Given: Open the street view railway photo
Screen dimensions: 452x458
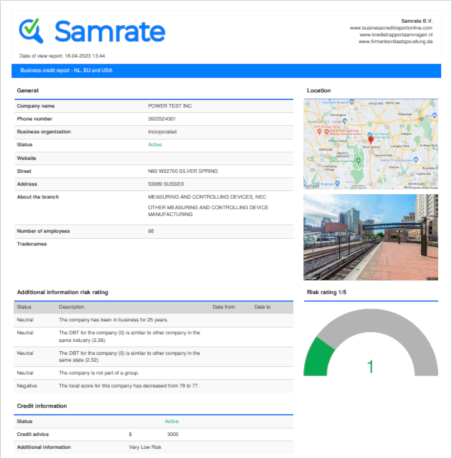Looking at the screenshot, I should (371, 237).
